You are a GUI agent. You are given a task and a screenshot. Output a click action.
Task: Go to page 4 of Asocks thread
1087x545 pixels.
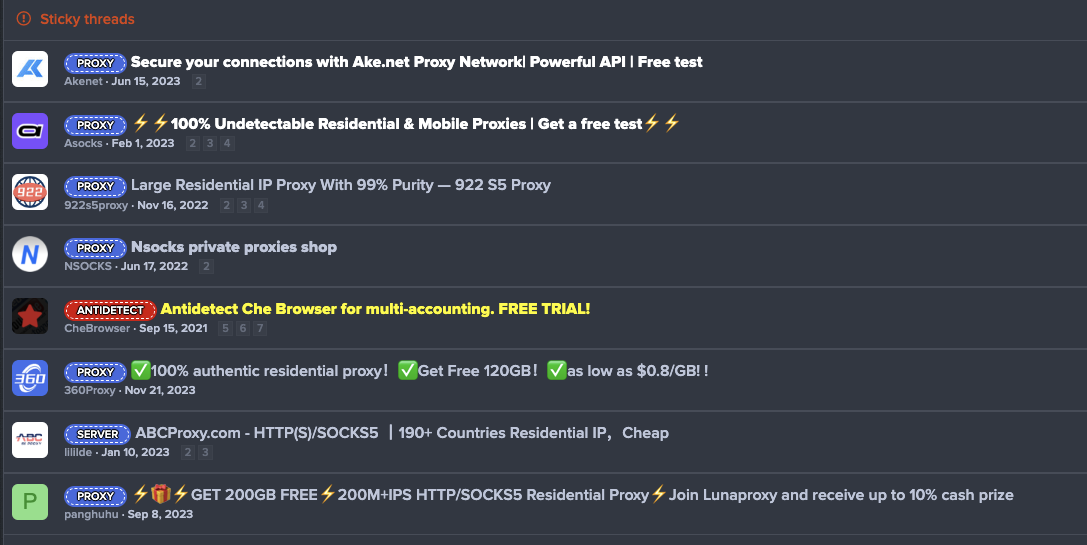pyautogui.click(x=227, y=143)
